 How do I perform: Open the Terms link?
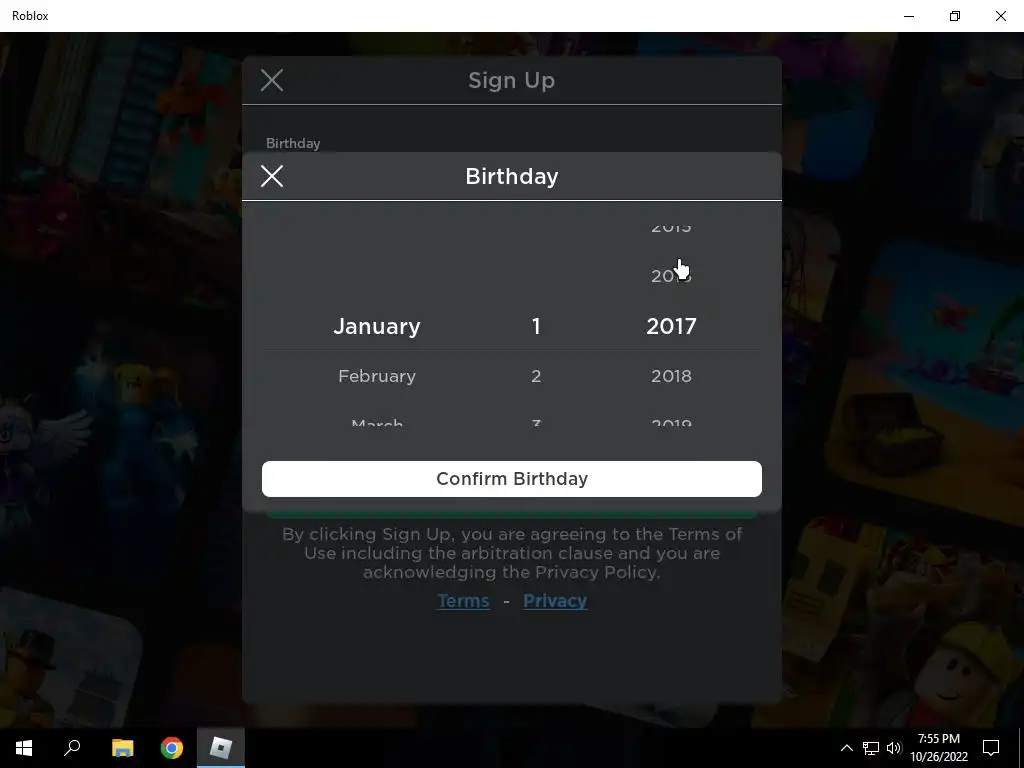click(463, 601)
